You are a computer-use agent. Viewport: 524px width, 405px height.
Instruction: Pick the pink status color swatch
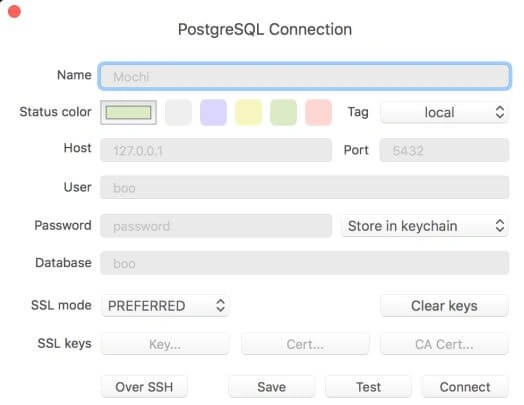tap(318, 112)
